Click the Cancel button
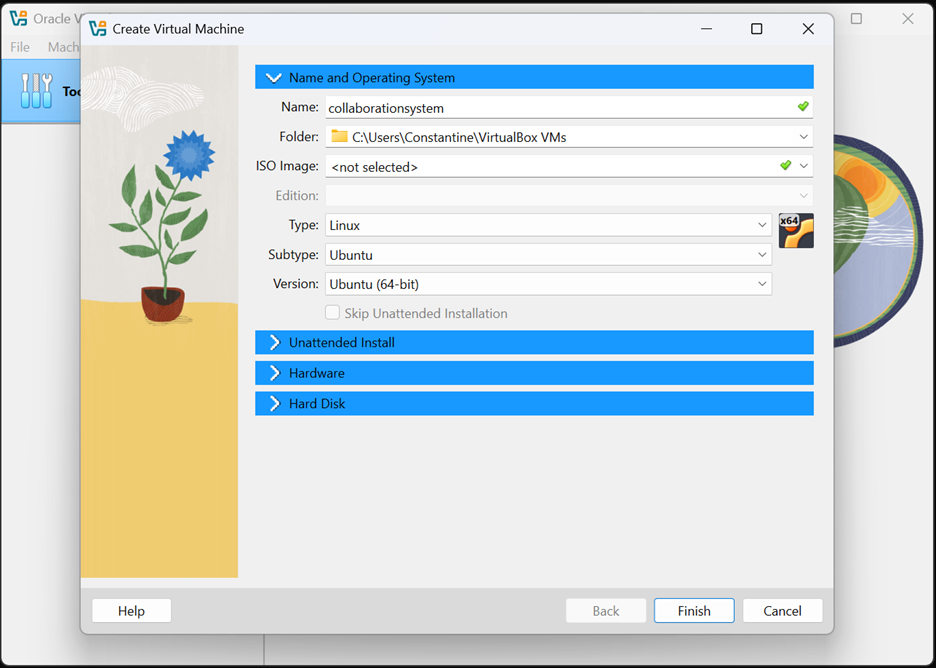This screenshot has height=668, width=936. (x=783, y=611)
